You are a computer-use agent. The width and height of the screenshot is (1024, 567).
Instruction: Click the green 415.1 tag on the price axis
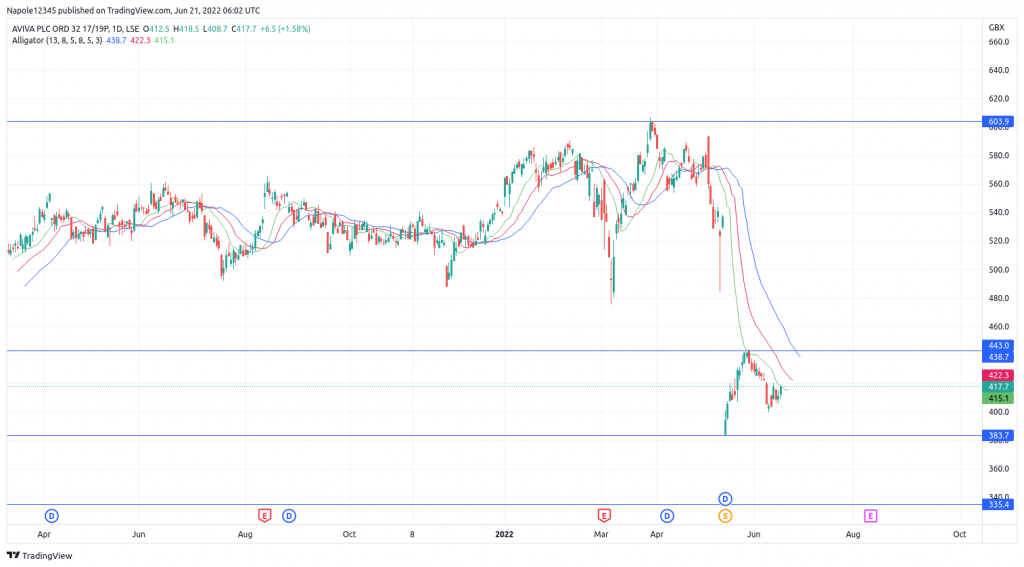tap(999, 398)
